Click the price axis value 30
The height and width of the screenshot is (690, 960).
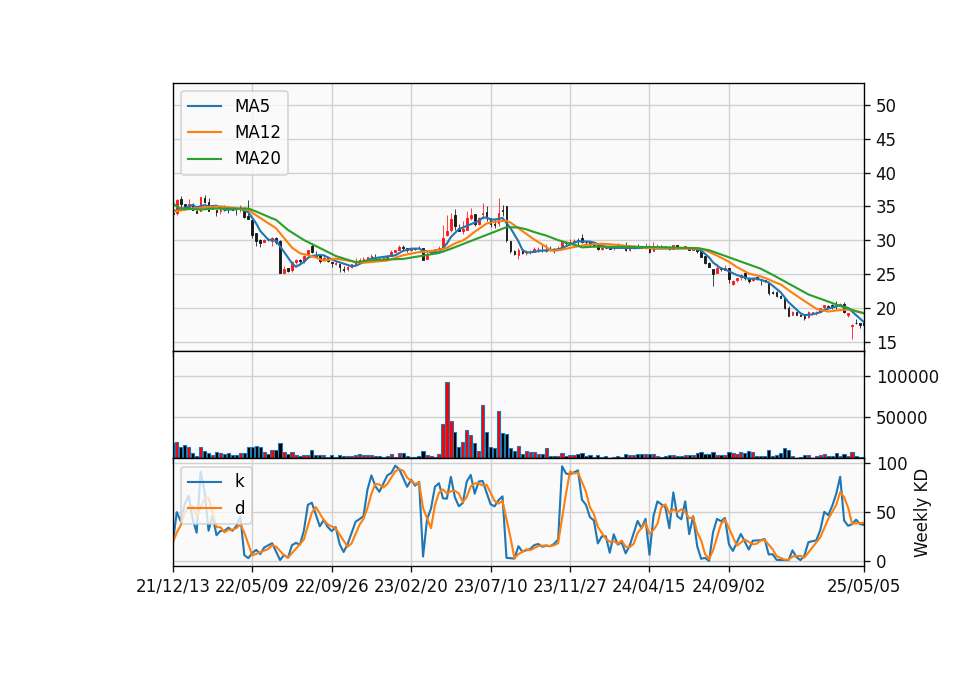point(886,241)
